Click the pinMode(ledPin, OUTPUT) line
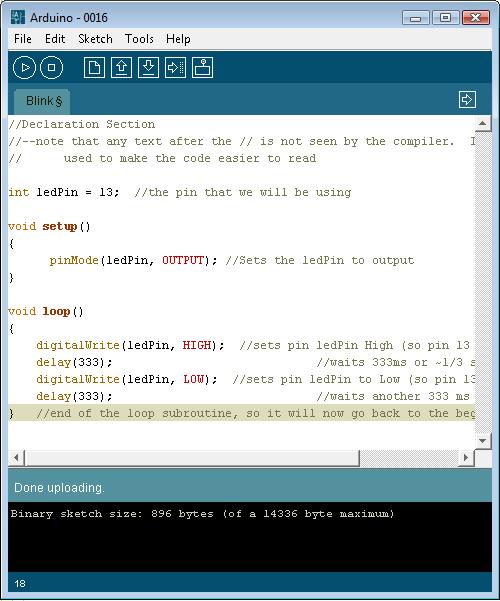 click(232, 260)
